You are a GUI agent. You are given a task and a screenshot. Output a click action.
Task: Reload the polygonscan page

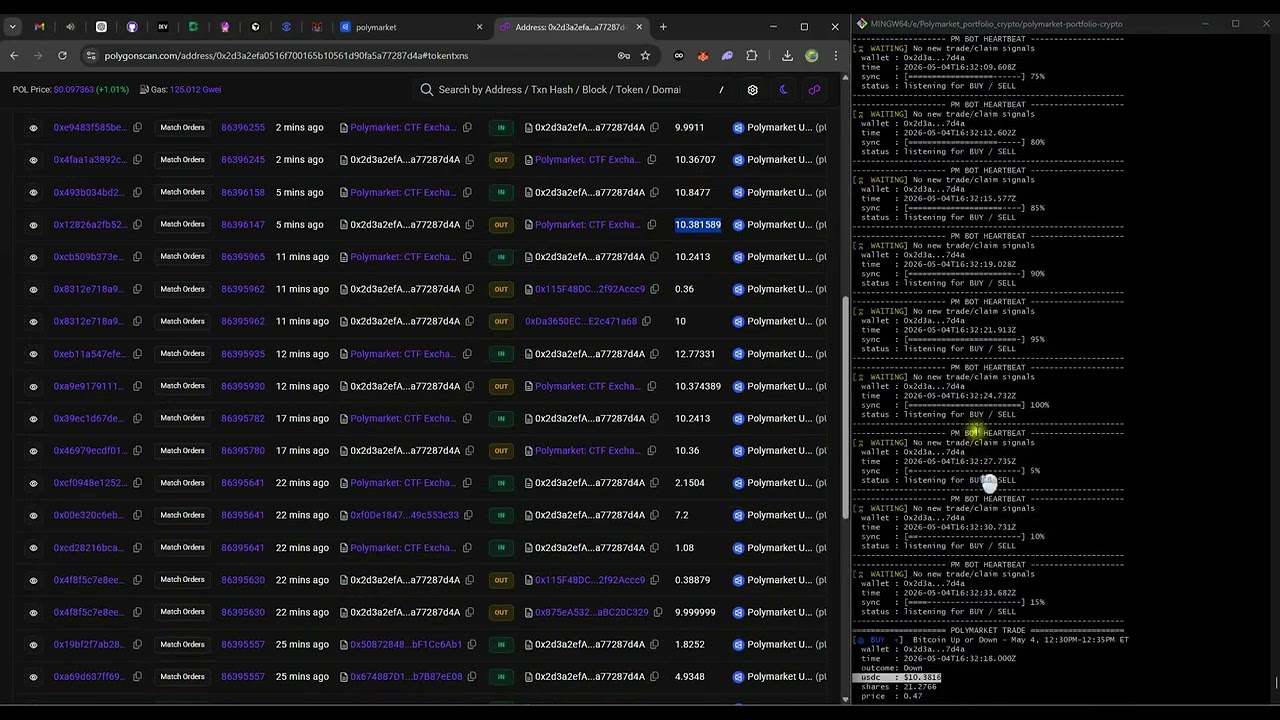coord(62,56)
